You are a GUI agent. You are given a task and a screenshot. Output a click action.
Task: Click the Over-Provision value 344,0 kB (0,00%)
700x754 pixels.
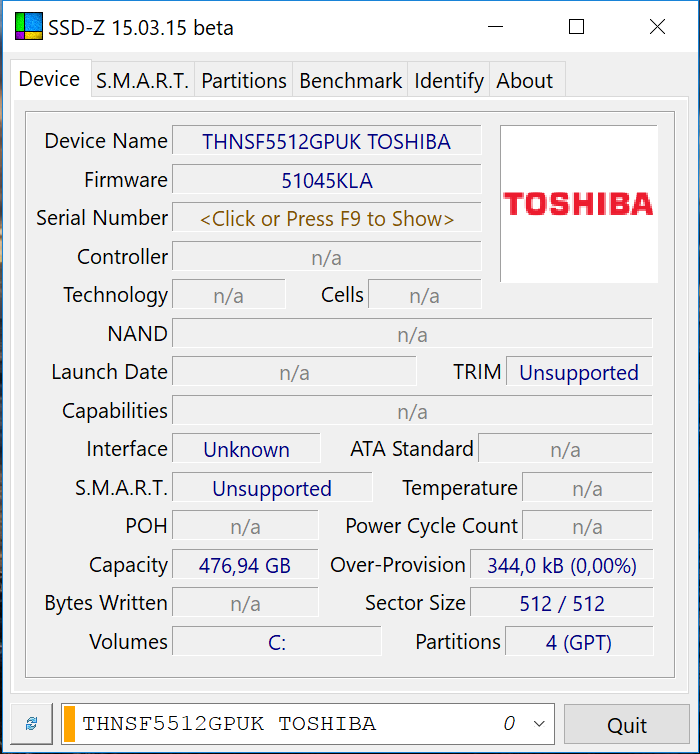pyautogui.click(x=562, y=565)
